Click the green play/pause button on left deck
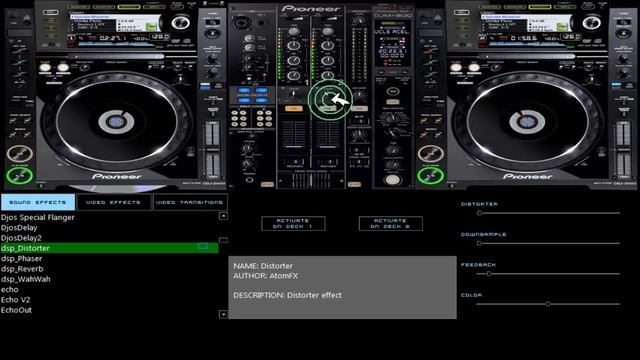This screenshot has width=640, height=360. pos(19,176)
